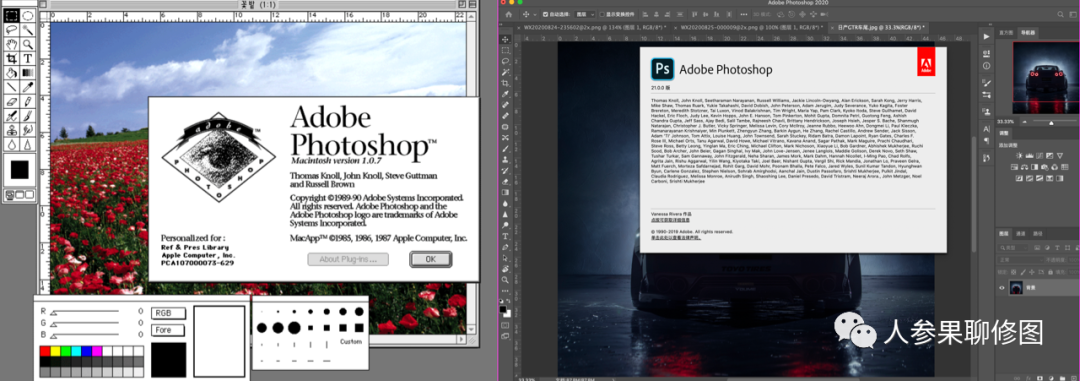The image size is (1080, 381).
Task: Select the type T tool in Photoshop 1.0
Action: click(28, 59)
